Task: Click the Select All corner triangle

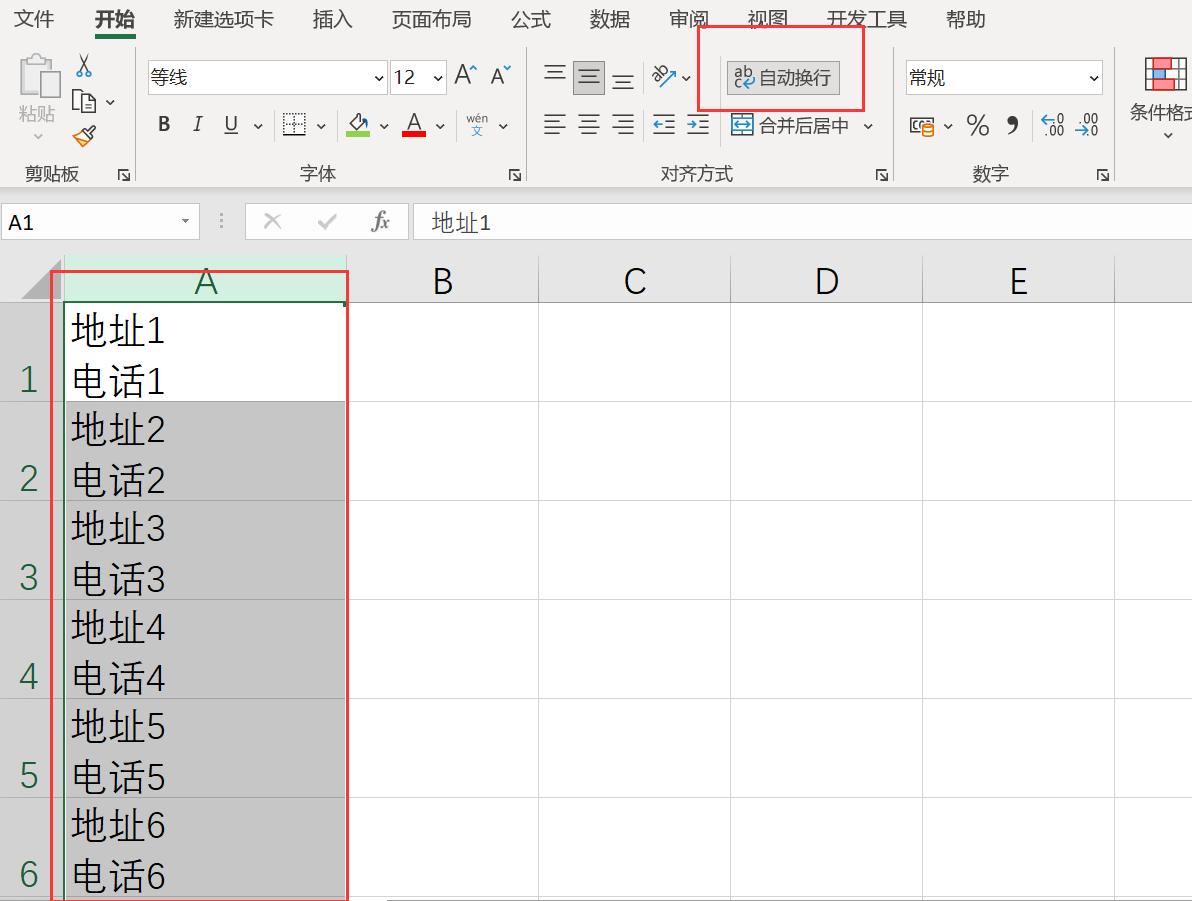Action: (x=41, y=281)
